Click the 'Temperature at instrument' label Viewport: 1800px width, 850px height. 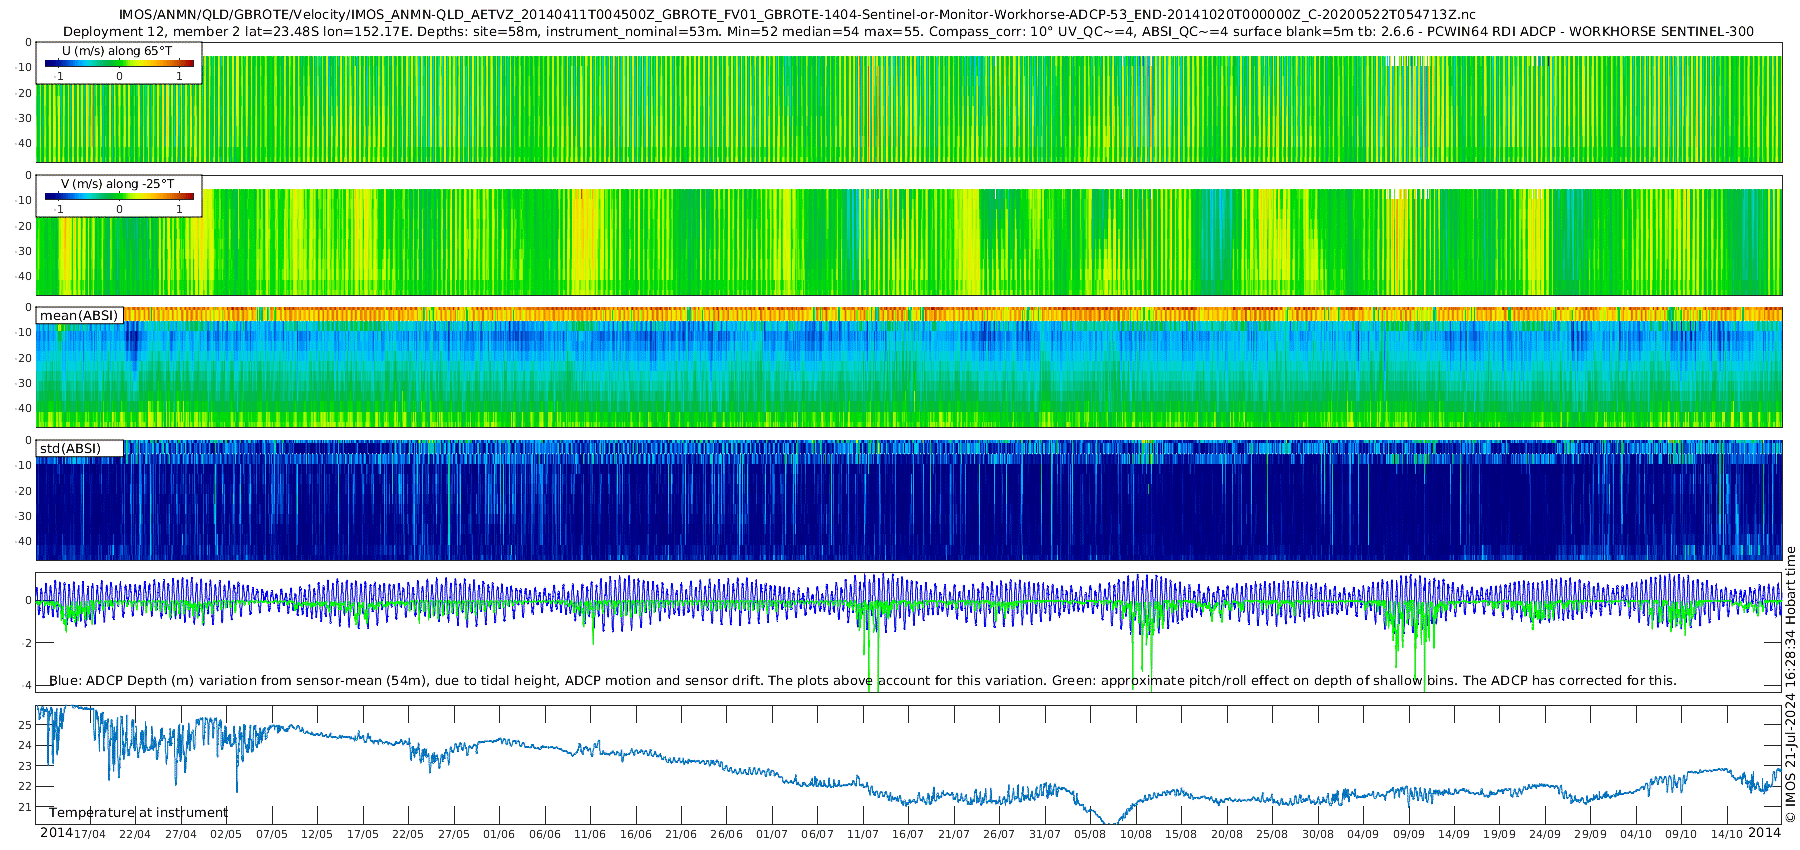(138, 813)
